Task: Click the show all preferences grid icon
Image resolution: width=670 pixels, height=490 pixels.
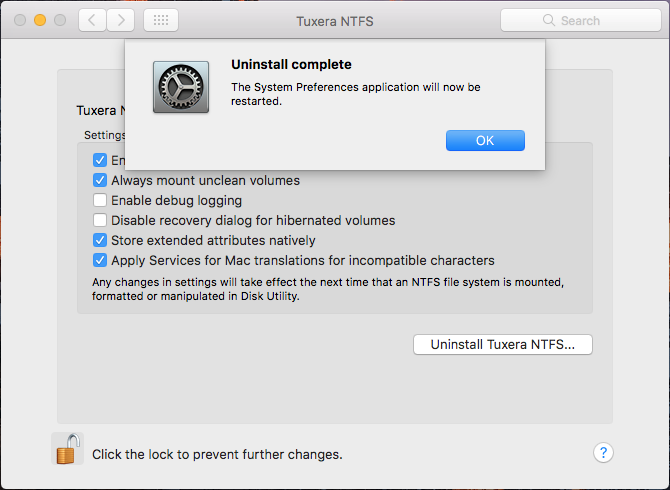Action: pos(161,20)
